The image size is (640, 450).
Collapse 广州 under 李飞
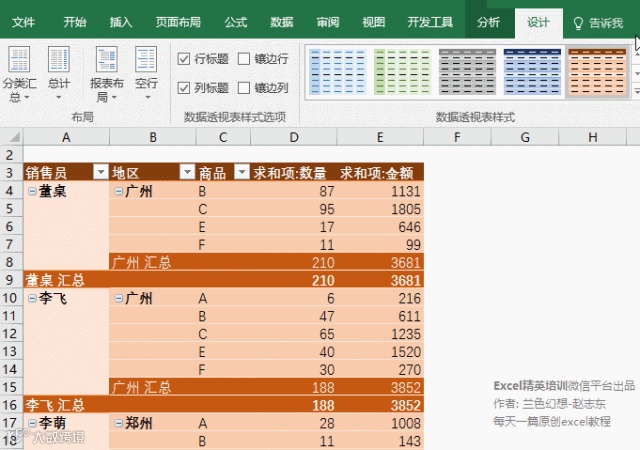[x=119, y=298]
